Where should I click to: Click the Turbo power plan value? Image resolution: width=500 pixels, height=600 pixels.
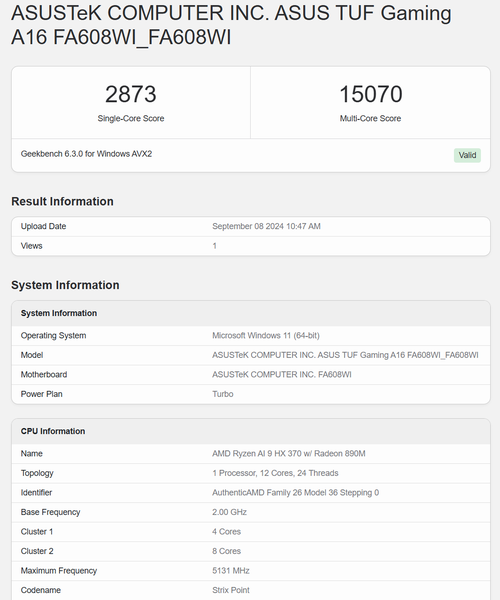223,394
